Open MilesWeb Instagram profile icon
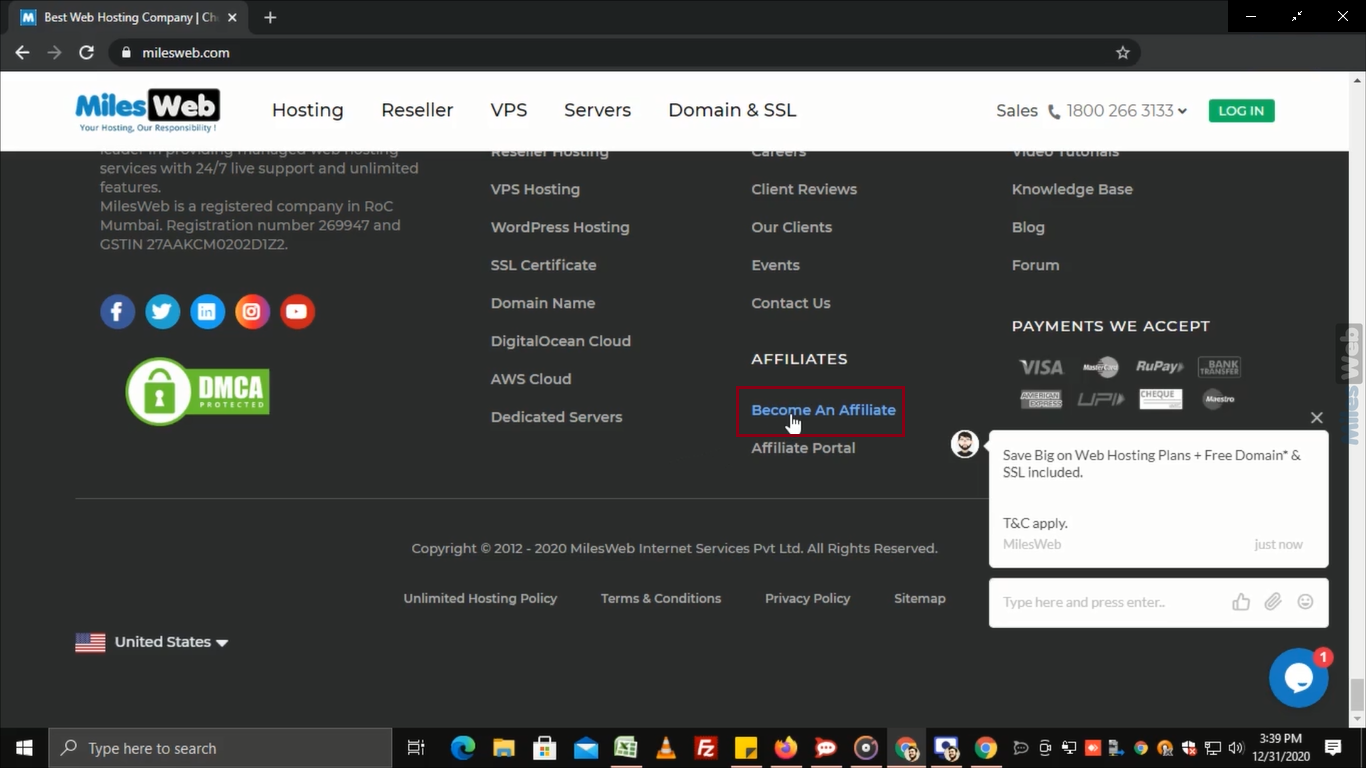The width and height of the screenshot is (1366, 768). (x=252, y=312)
